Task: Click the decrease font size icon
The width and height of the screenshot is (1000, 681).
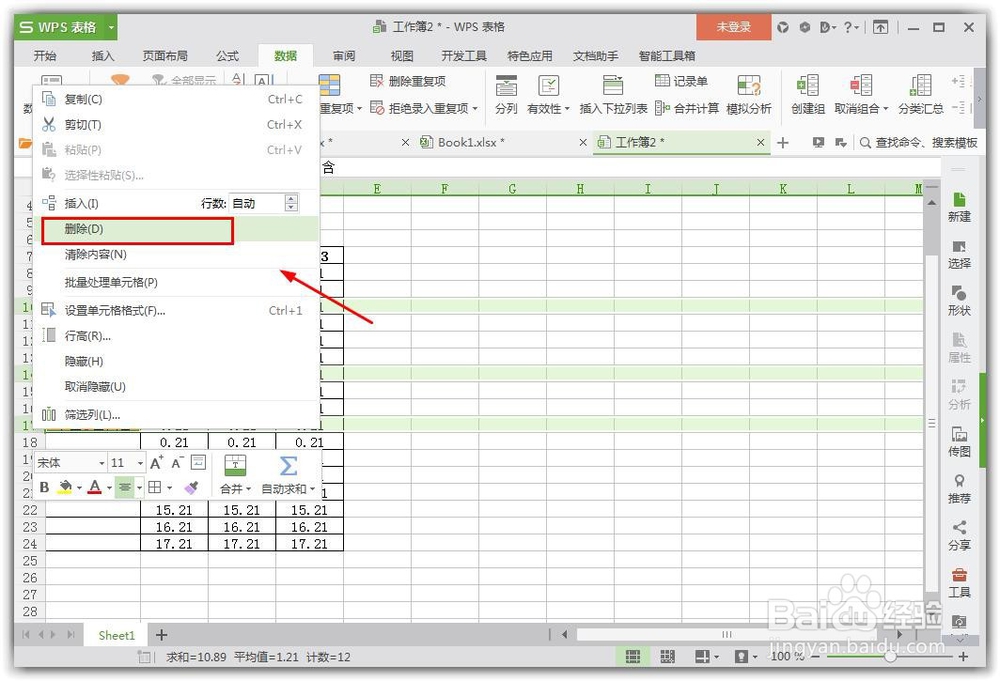Action: pos(178,463)
